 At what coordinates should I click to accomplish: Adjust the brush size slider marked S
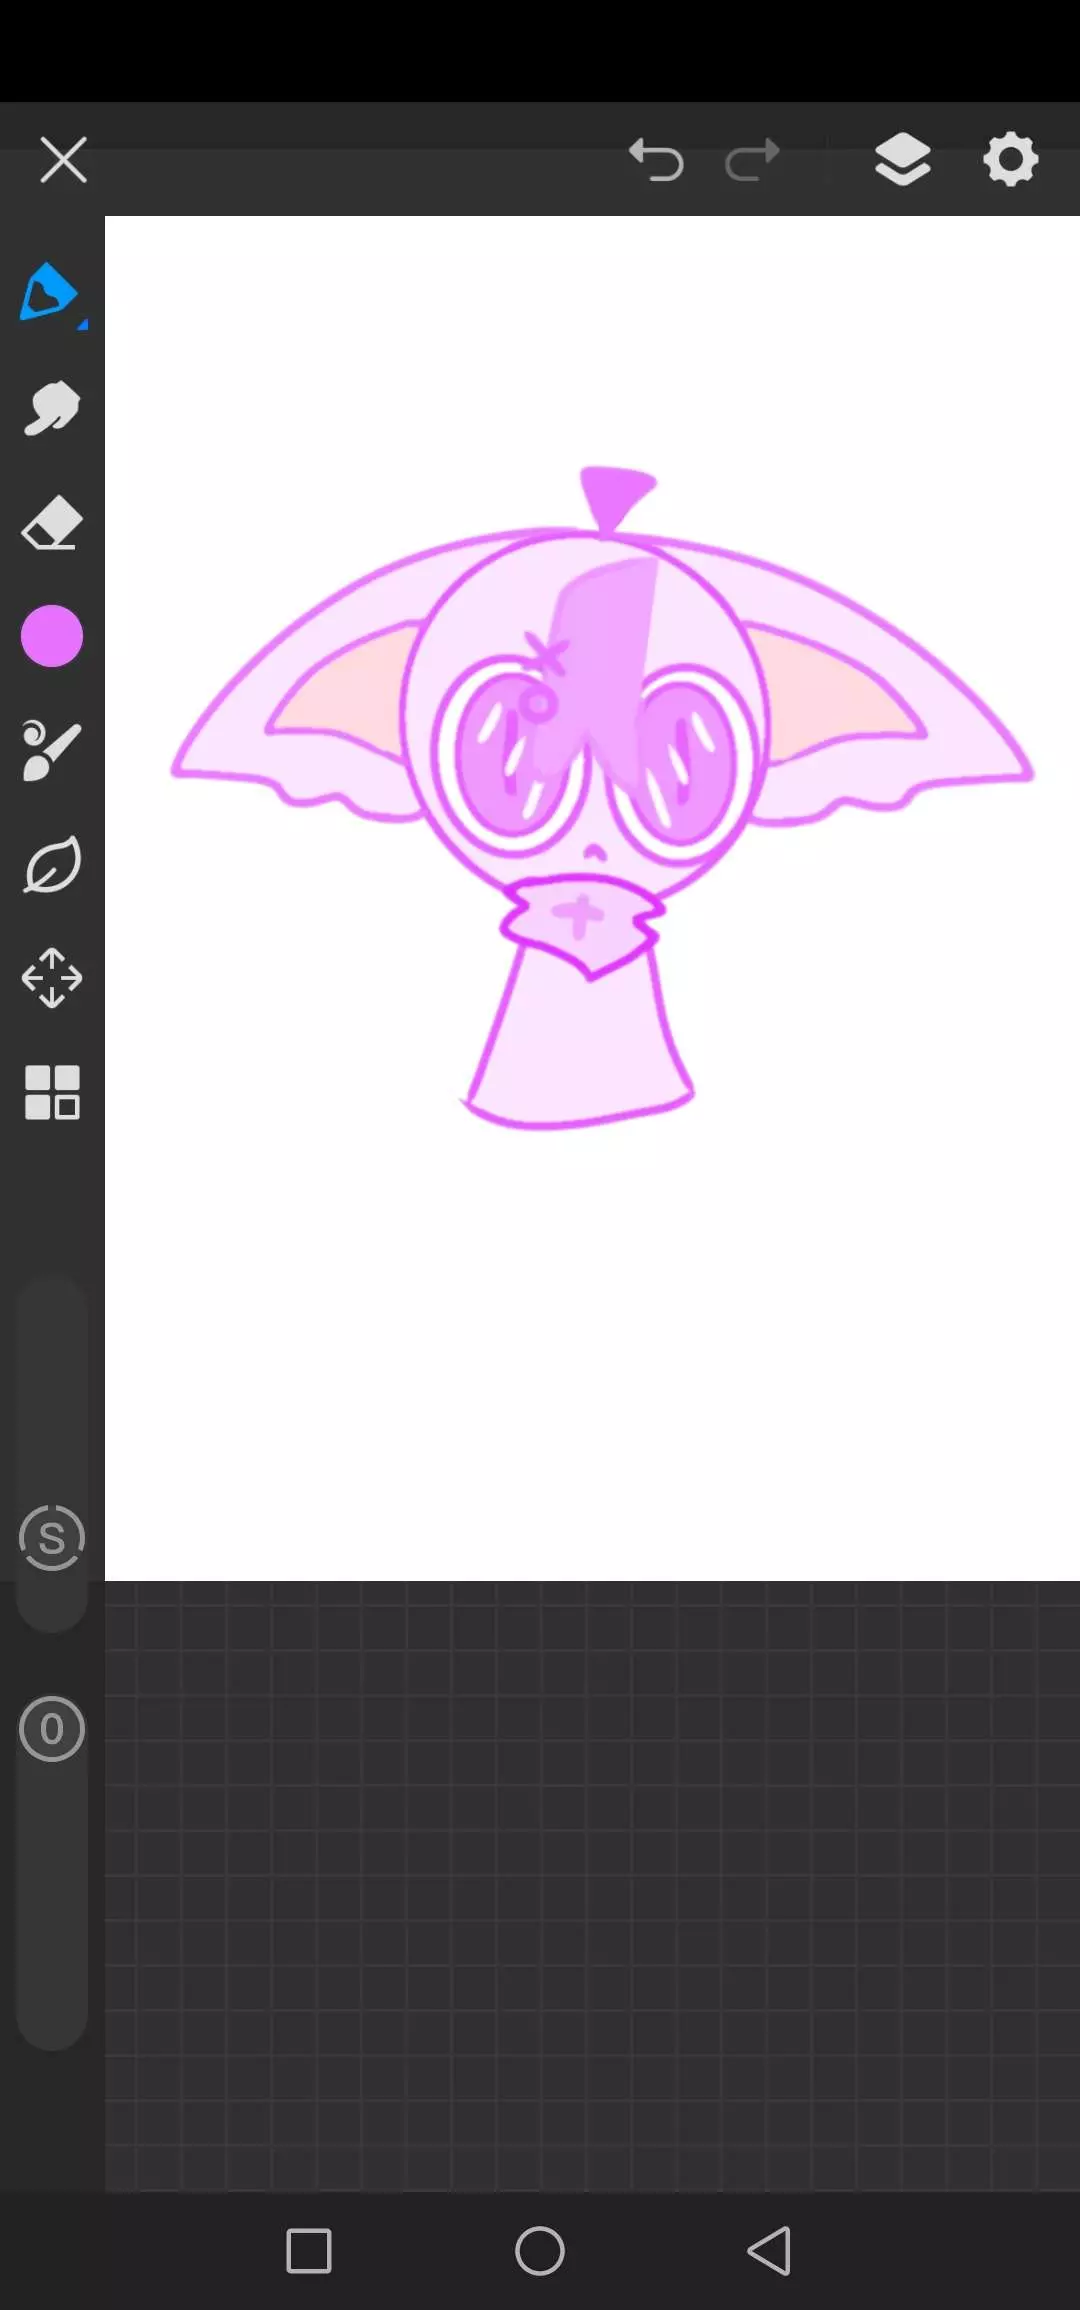coord(52,1538)
